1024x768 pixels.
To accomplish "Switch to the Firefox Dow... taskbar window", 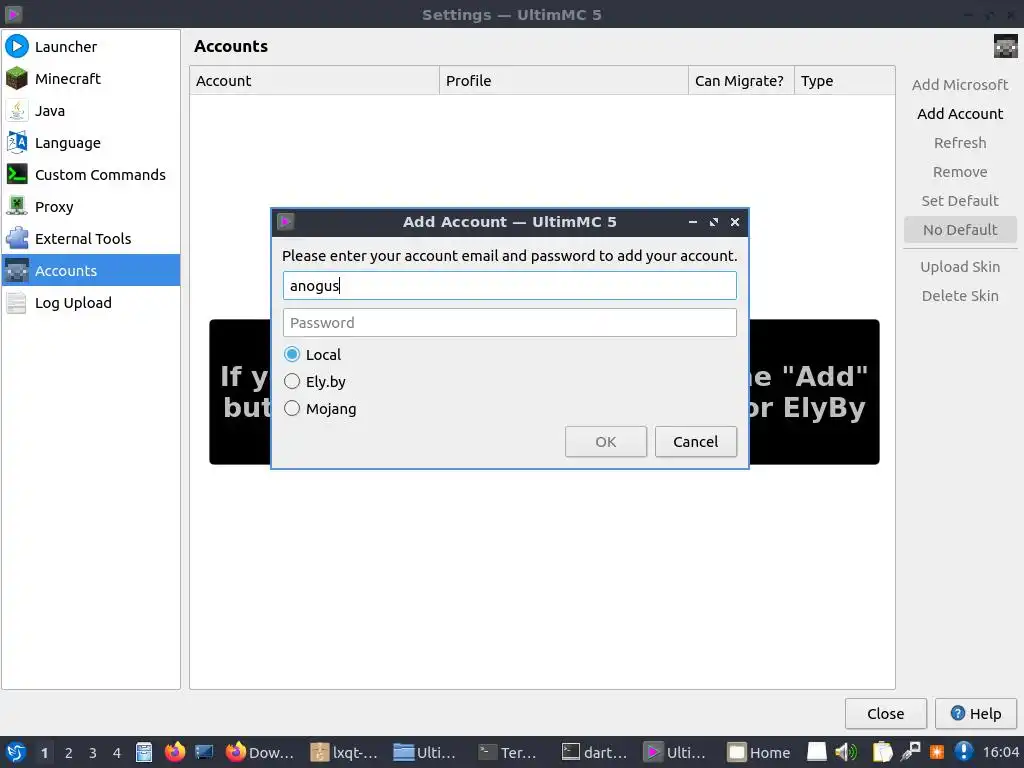I will (260, 752).
